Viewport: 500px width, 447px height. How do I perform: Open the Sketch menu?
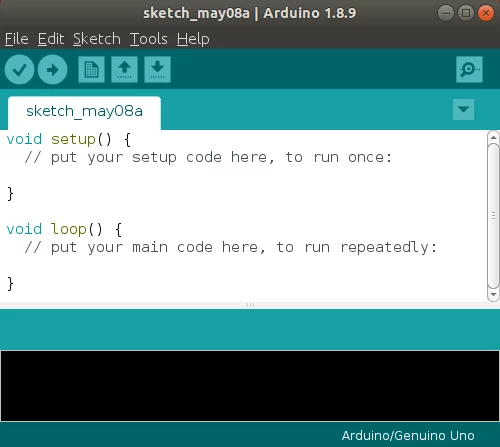(x=97, y=39)
